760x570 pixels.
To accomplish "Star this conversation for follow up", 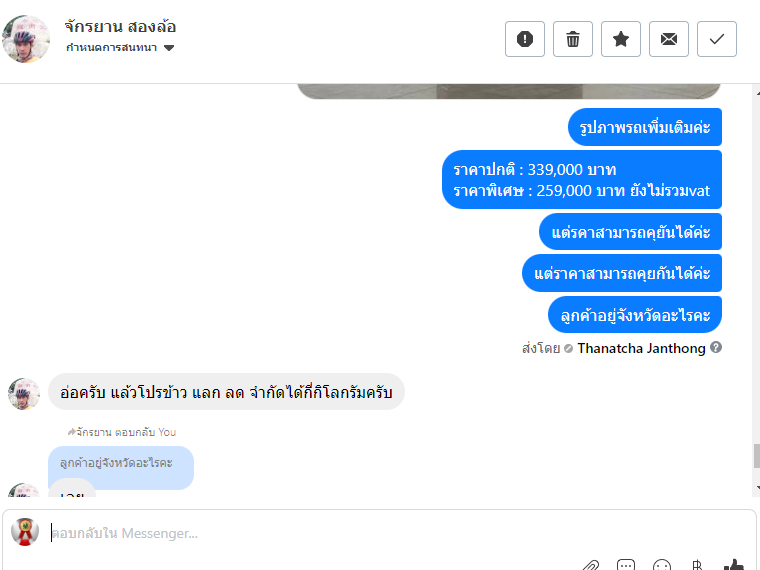I will coord(620,39).
